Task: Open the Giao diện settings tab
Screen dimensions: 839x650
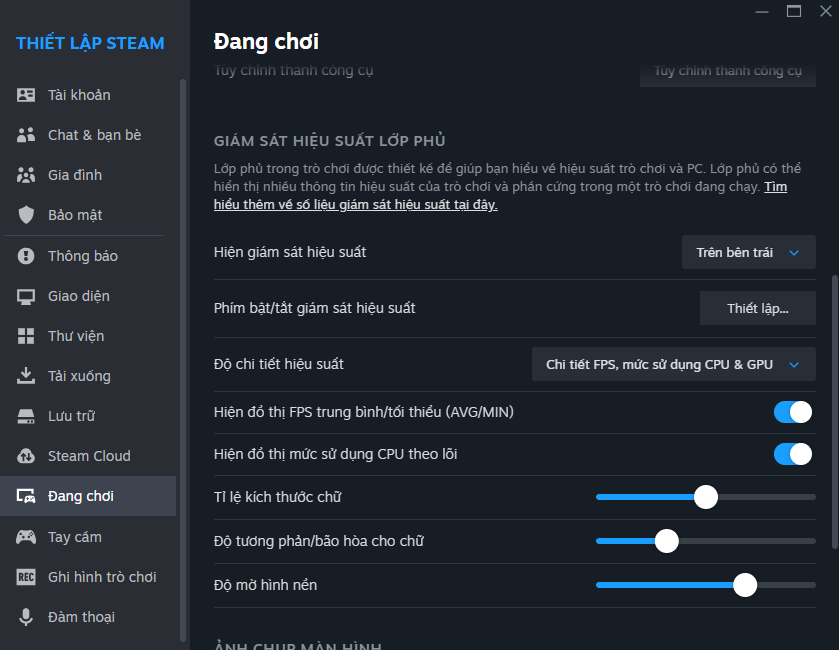Action: [x=78, y=296]
